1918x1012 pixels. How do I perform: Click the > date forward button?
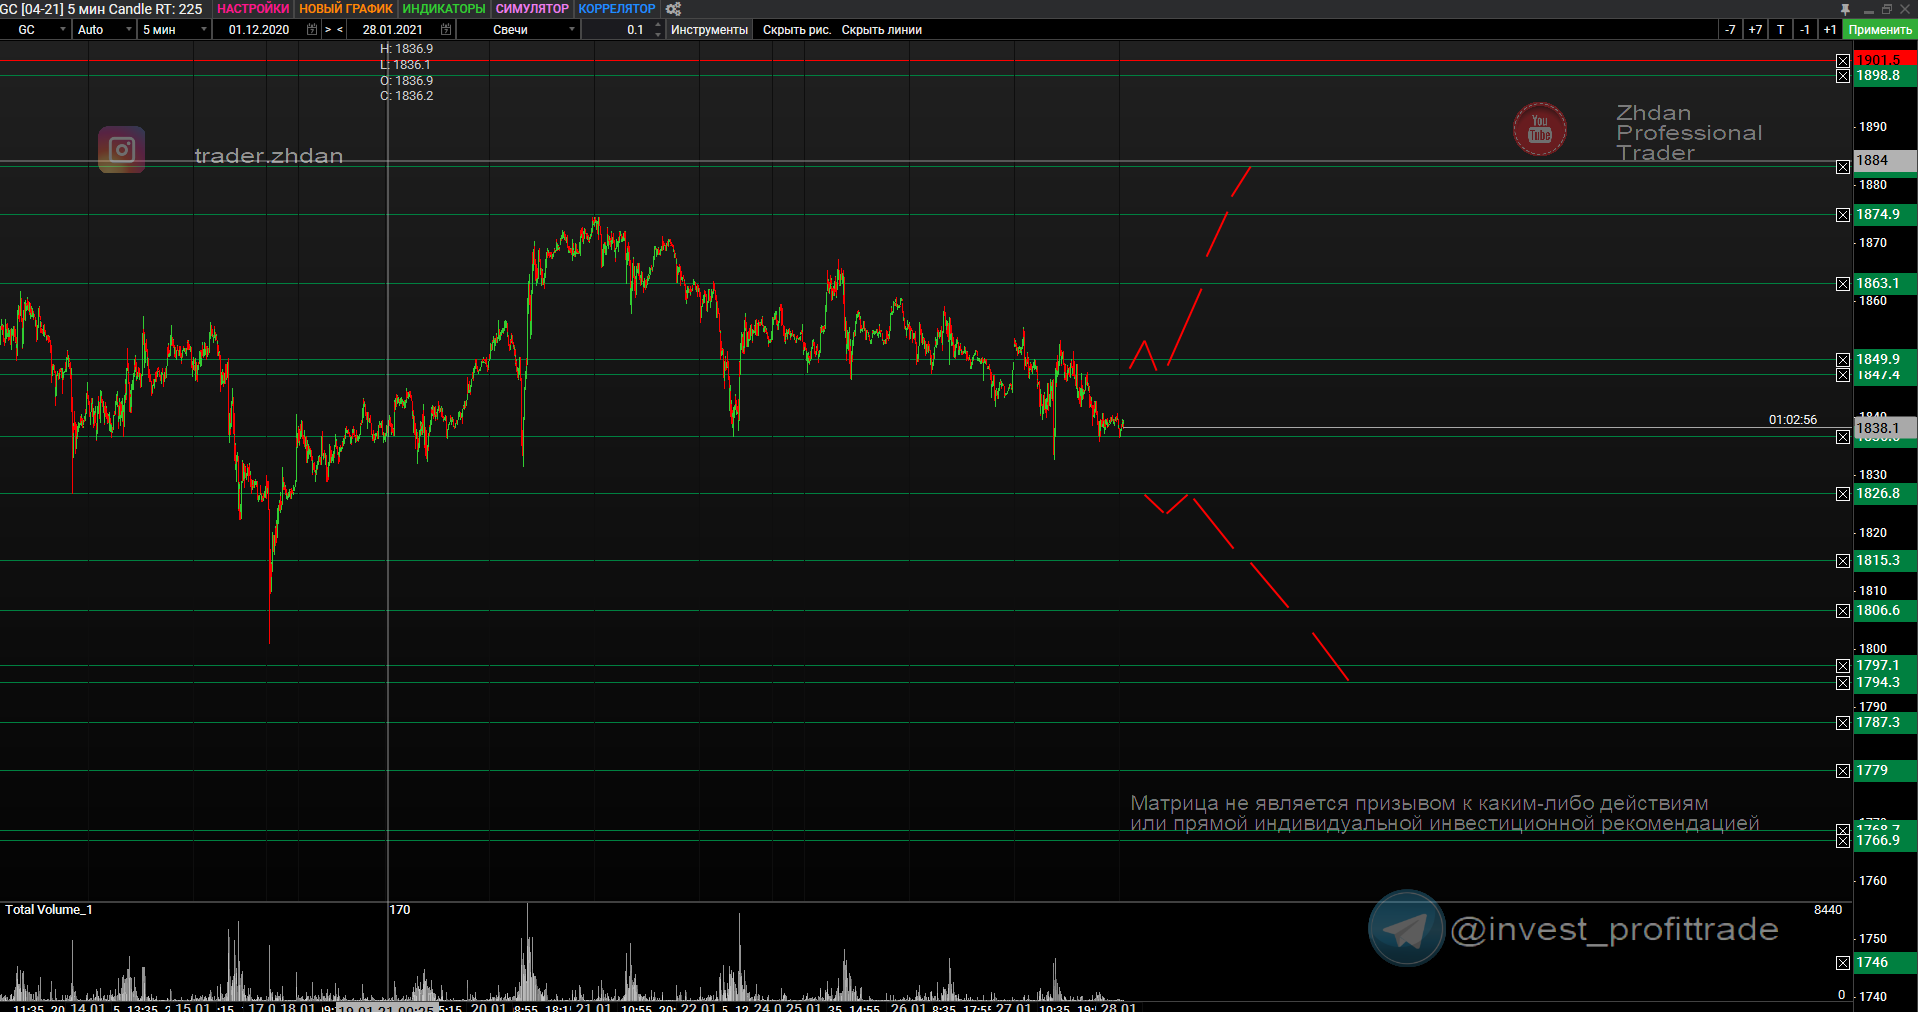(328, 30)
